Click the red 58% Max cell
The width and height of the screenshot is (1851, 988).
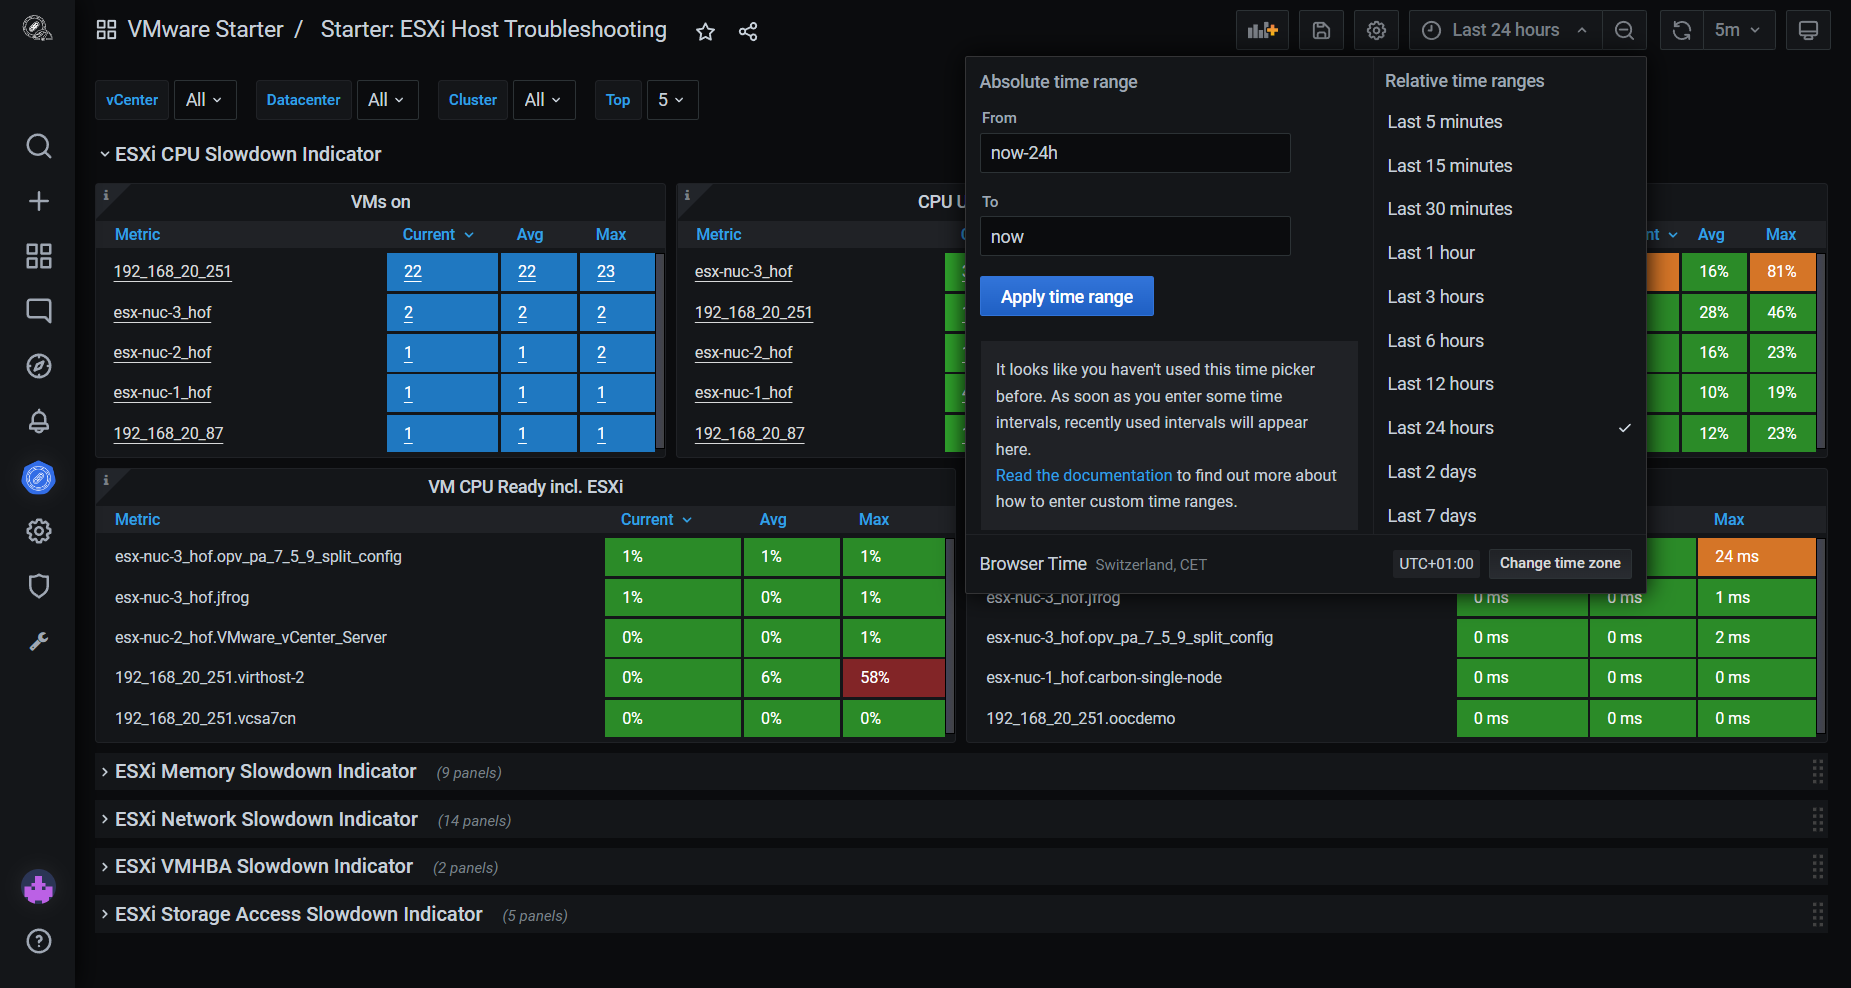893,678
